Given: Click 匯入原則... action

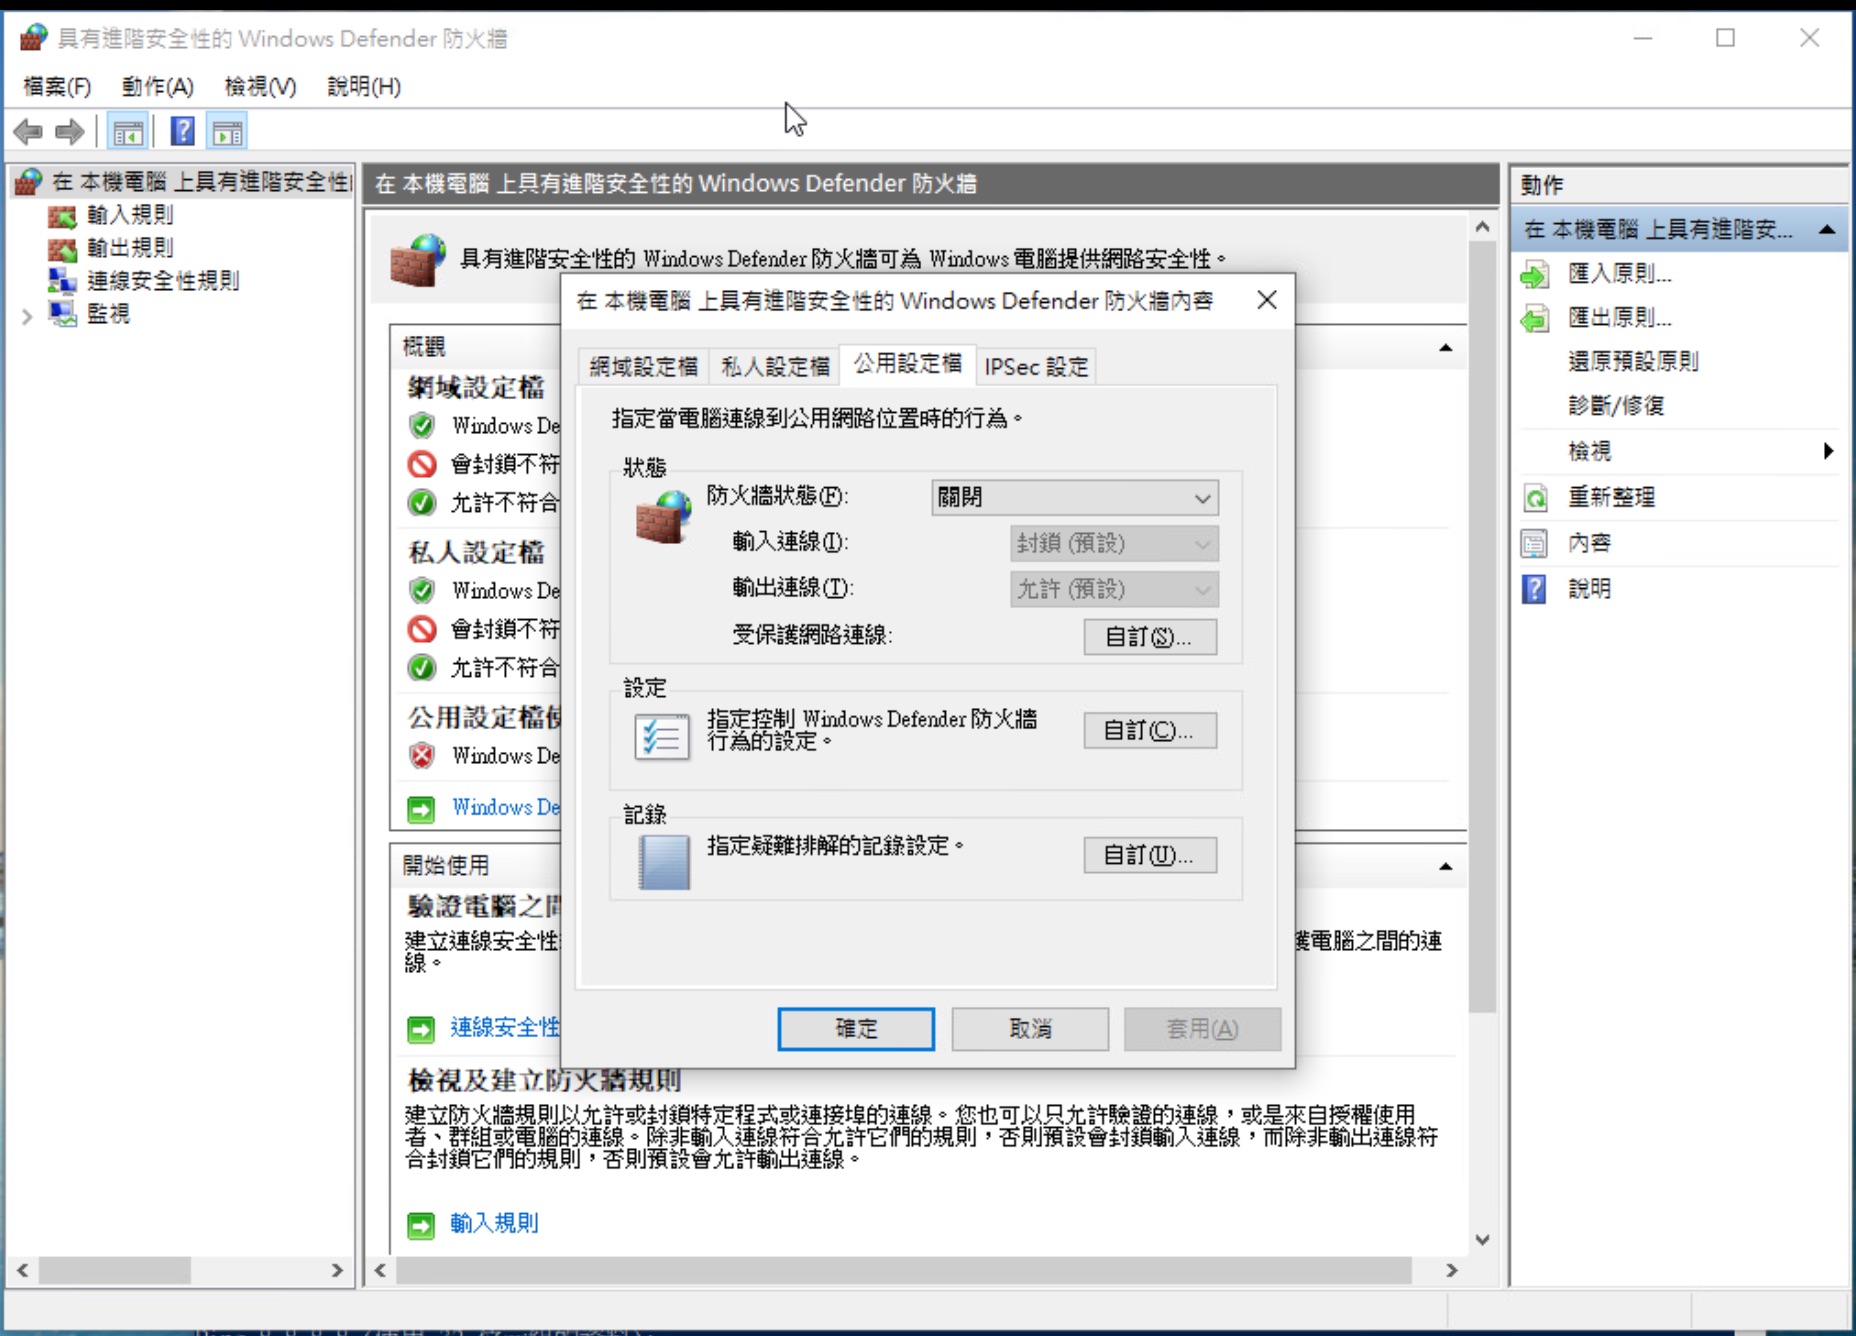Looking at the screenshot, I should click(x=1619, y=274).
